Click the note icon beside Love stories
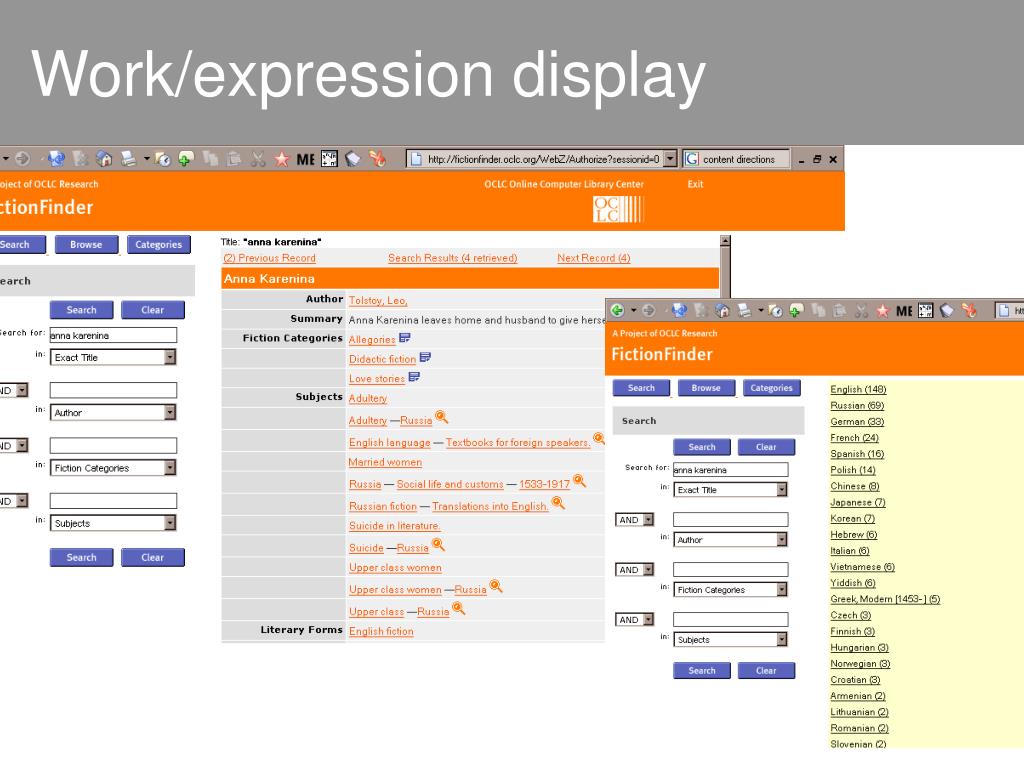Screen dimensions: 1024x768 click(414, 376)
